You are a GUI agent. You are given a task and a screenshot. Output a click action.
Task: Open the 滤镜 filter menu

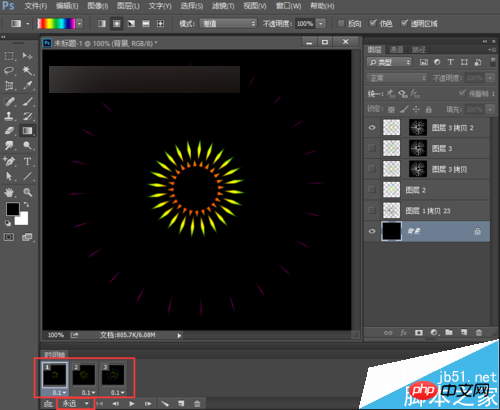pyautogui.click(x=223, y=6)
